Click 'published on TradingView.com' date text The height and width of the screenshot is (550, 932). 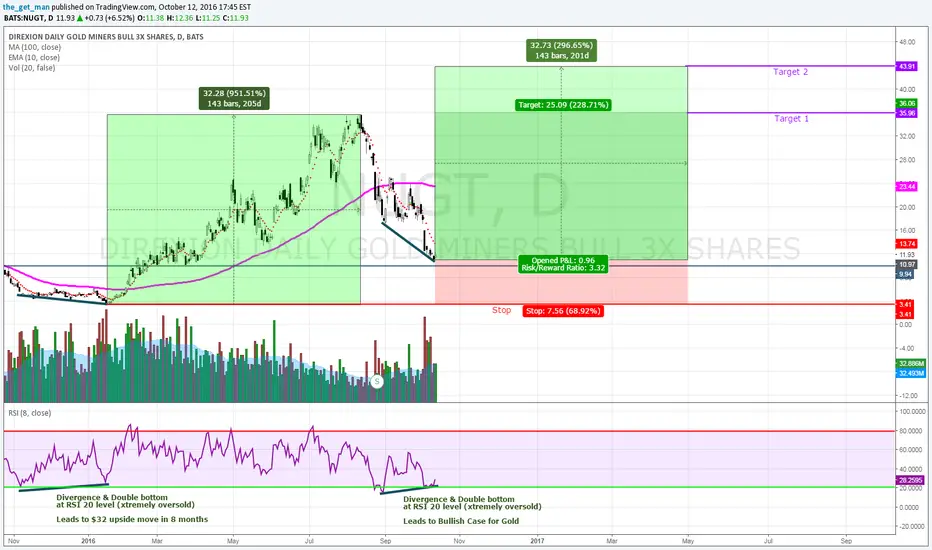pyautogui.click(x=152, y=7)
